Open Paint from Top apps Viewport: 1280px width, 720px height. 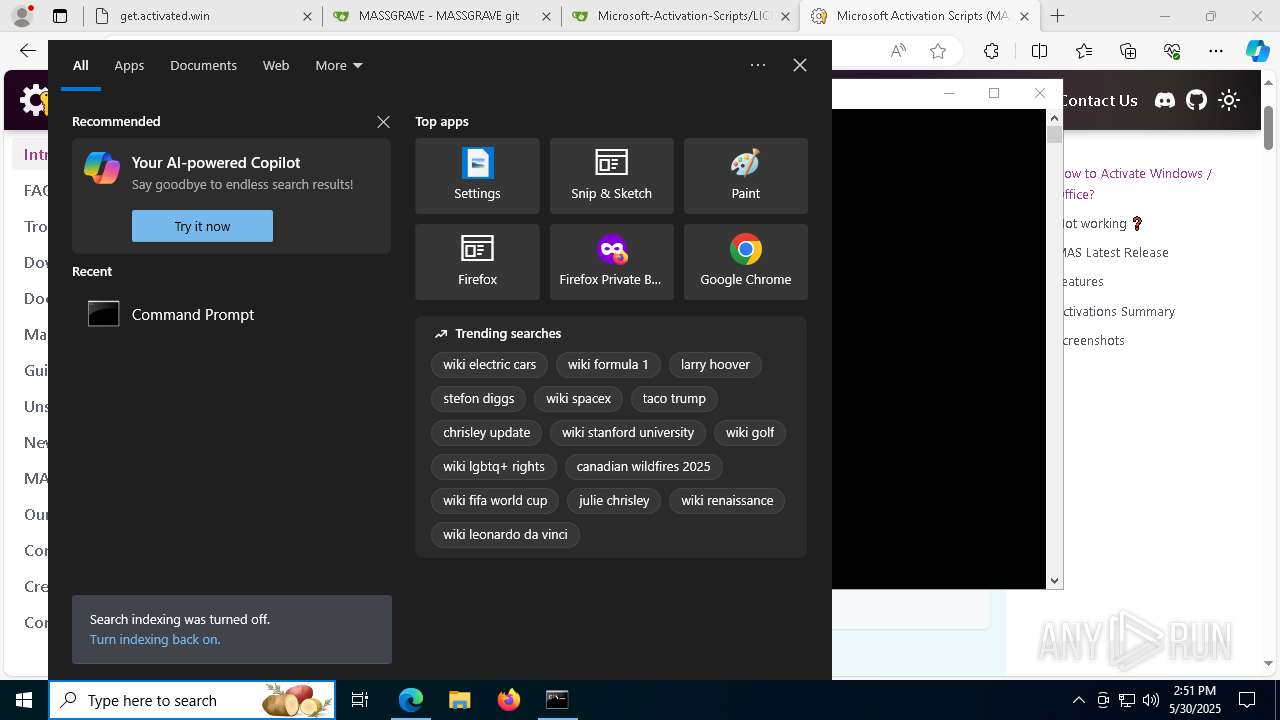click(745, 176)
